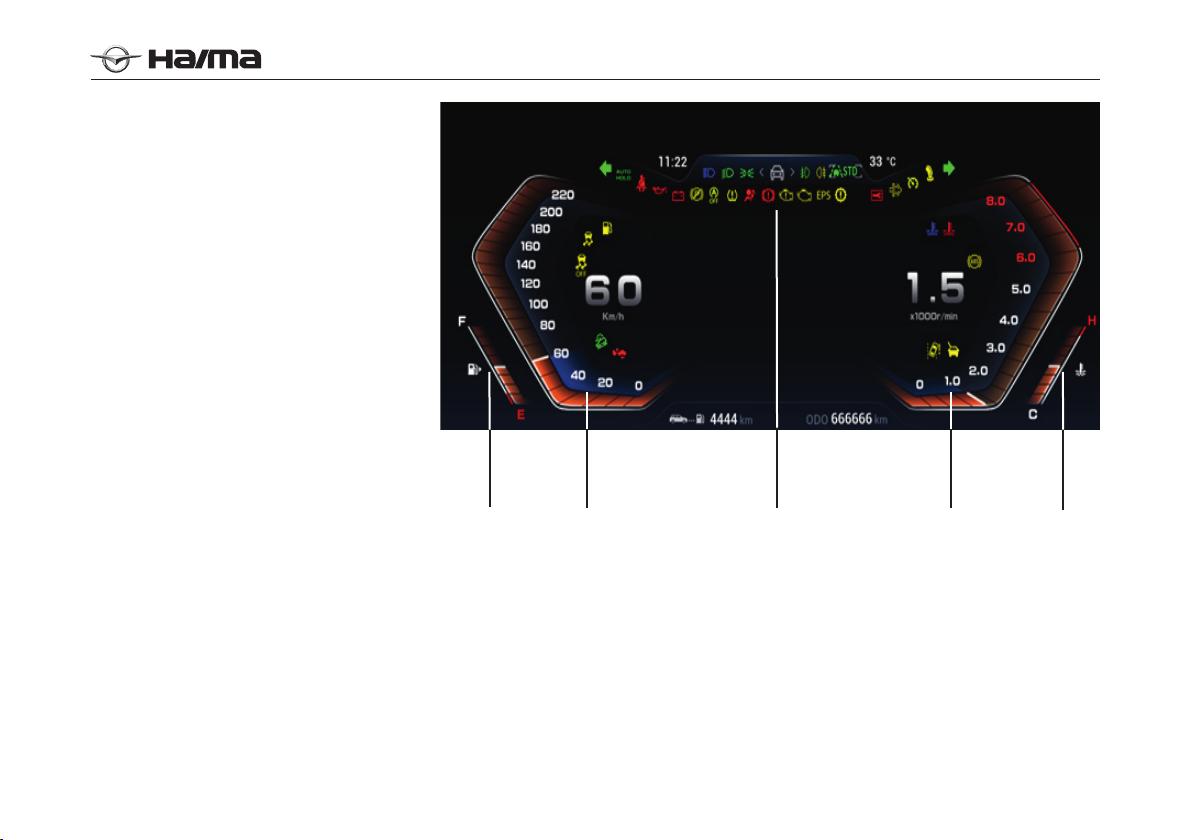
Task: Click the 8.0 mark on tachometer
Action: tap(995, 201)
